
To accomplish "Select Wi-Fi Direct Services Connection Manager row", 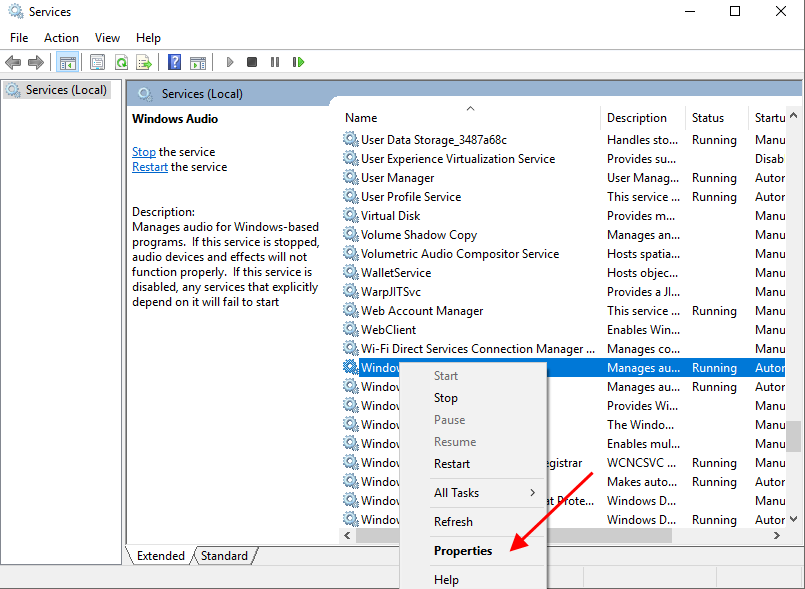I will (477, 349).
